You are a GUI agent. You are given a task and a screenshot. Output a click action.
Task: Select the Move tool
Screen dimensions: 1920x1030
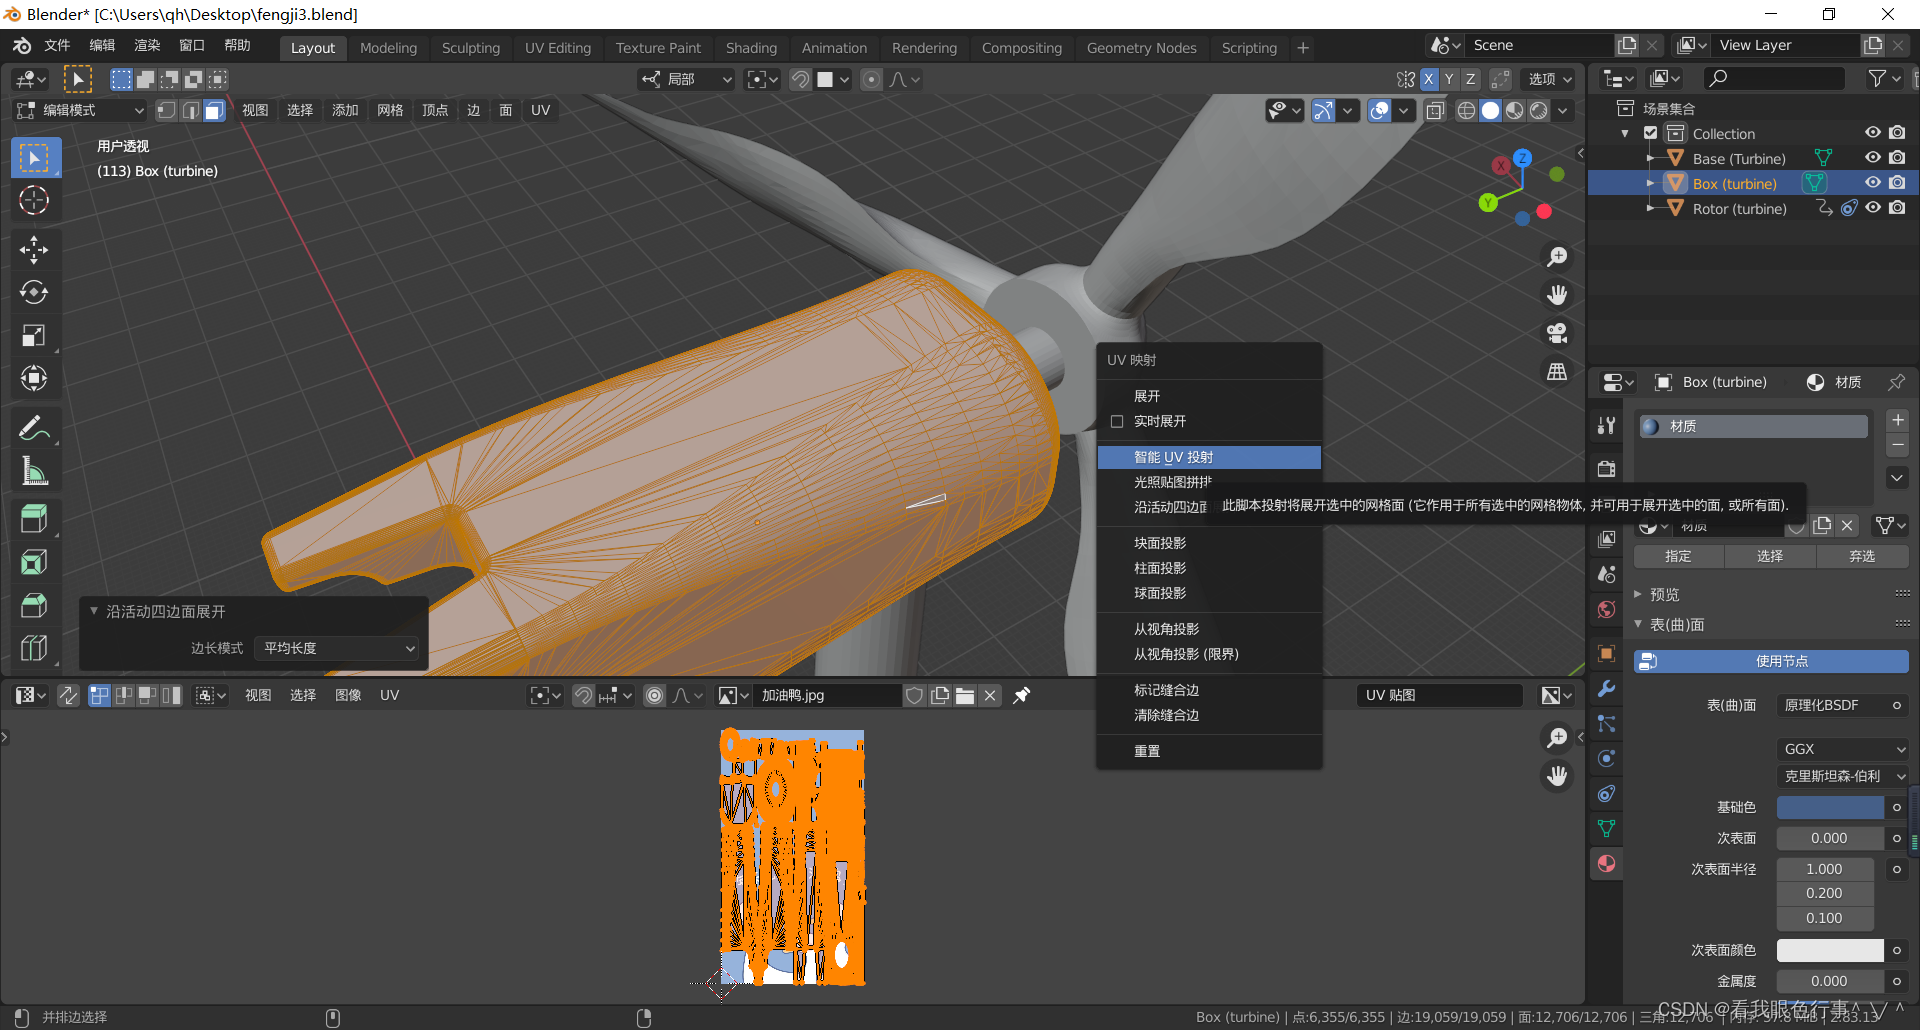click(x=34, y=250)
